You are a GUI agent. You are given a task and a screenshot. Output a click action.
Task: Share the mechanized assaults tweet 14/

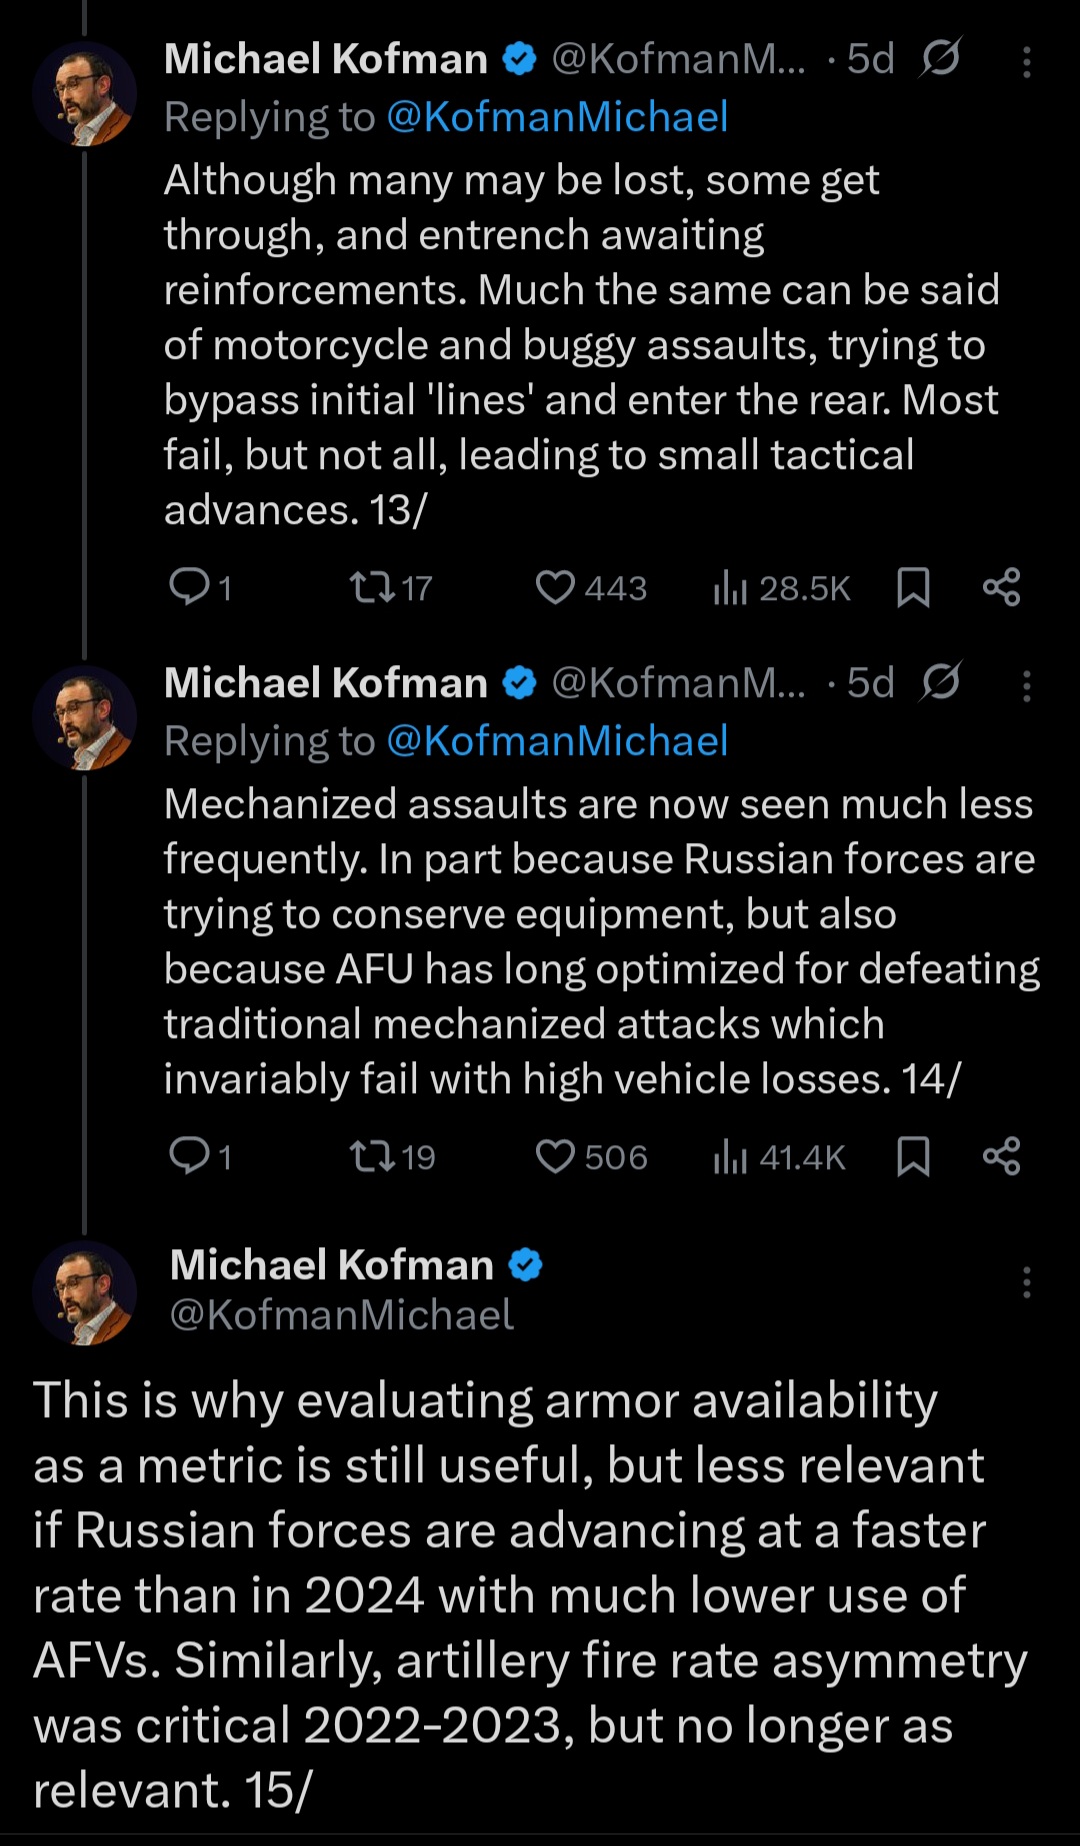tap(1001, 1156)
